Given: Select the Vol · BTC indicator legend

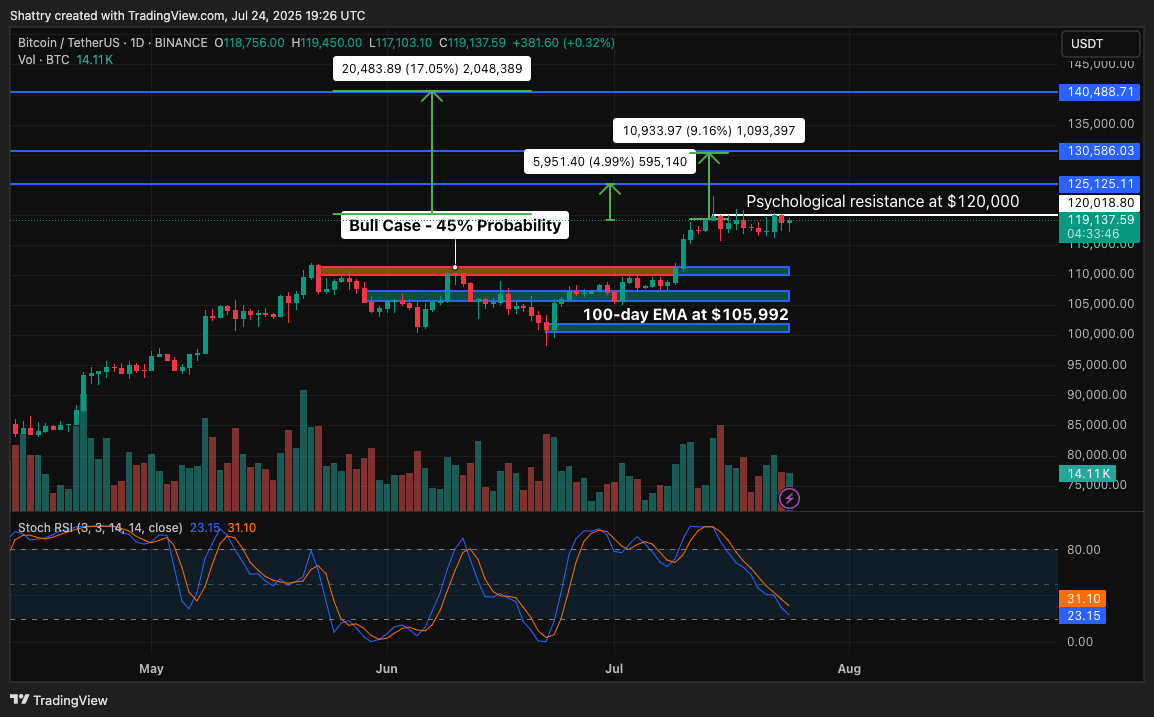Looking at the screenshot, I should (x=45, y=60).
